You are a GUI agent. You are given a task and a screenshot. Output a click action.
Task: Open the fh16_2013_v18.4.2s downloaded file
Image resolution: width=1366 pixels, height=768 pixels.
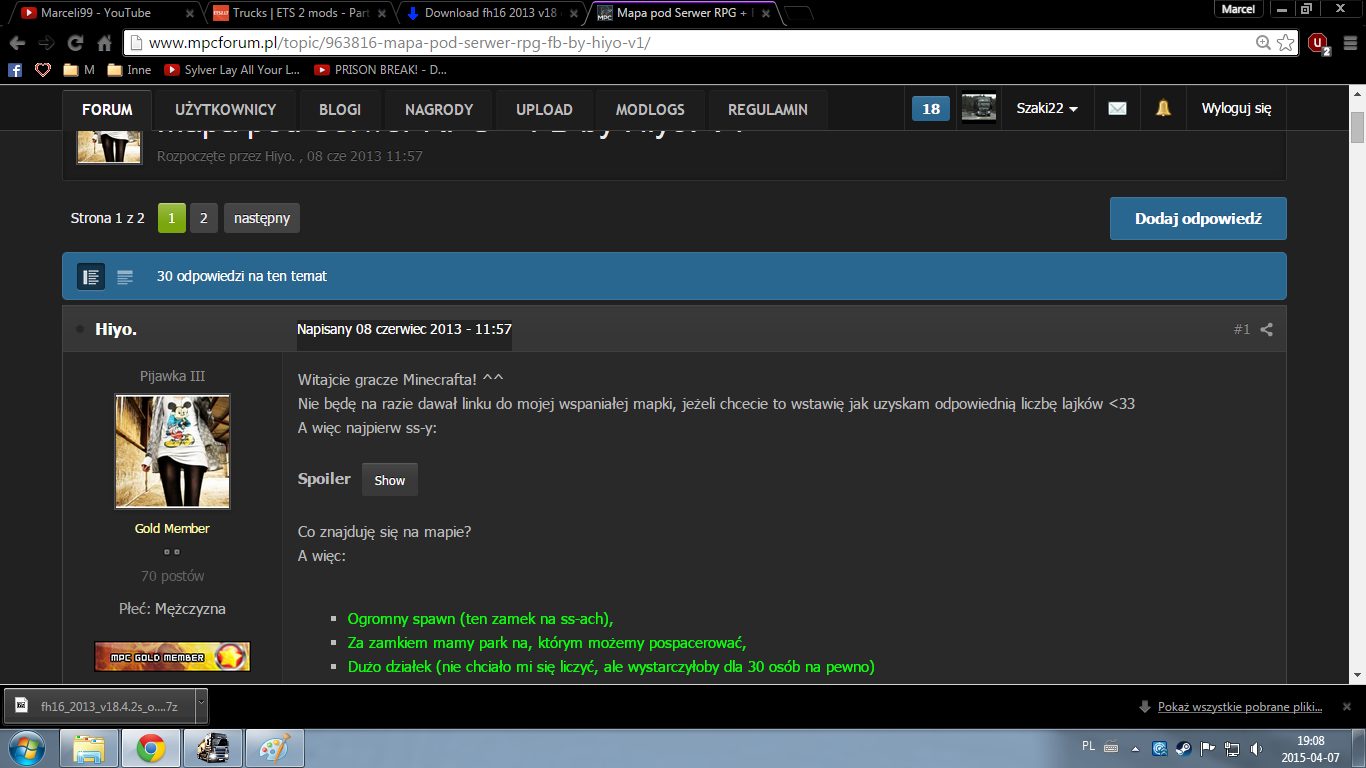(98, 705)
